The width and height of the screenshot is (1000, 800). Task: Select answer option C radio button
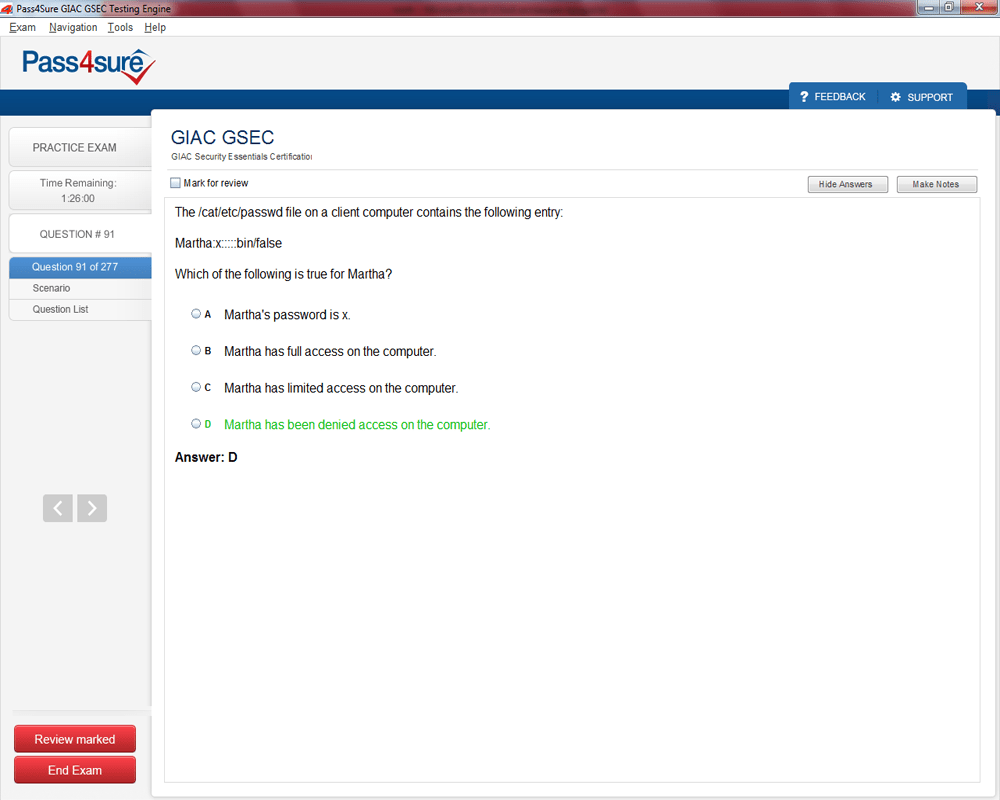click(196, 387)
